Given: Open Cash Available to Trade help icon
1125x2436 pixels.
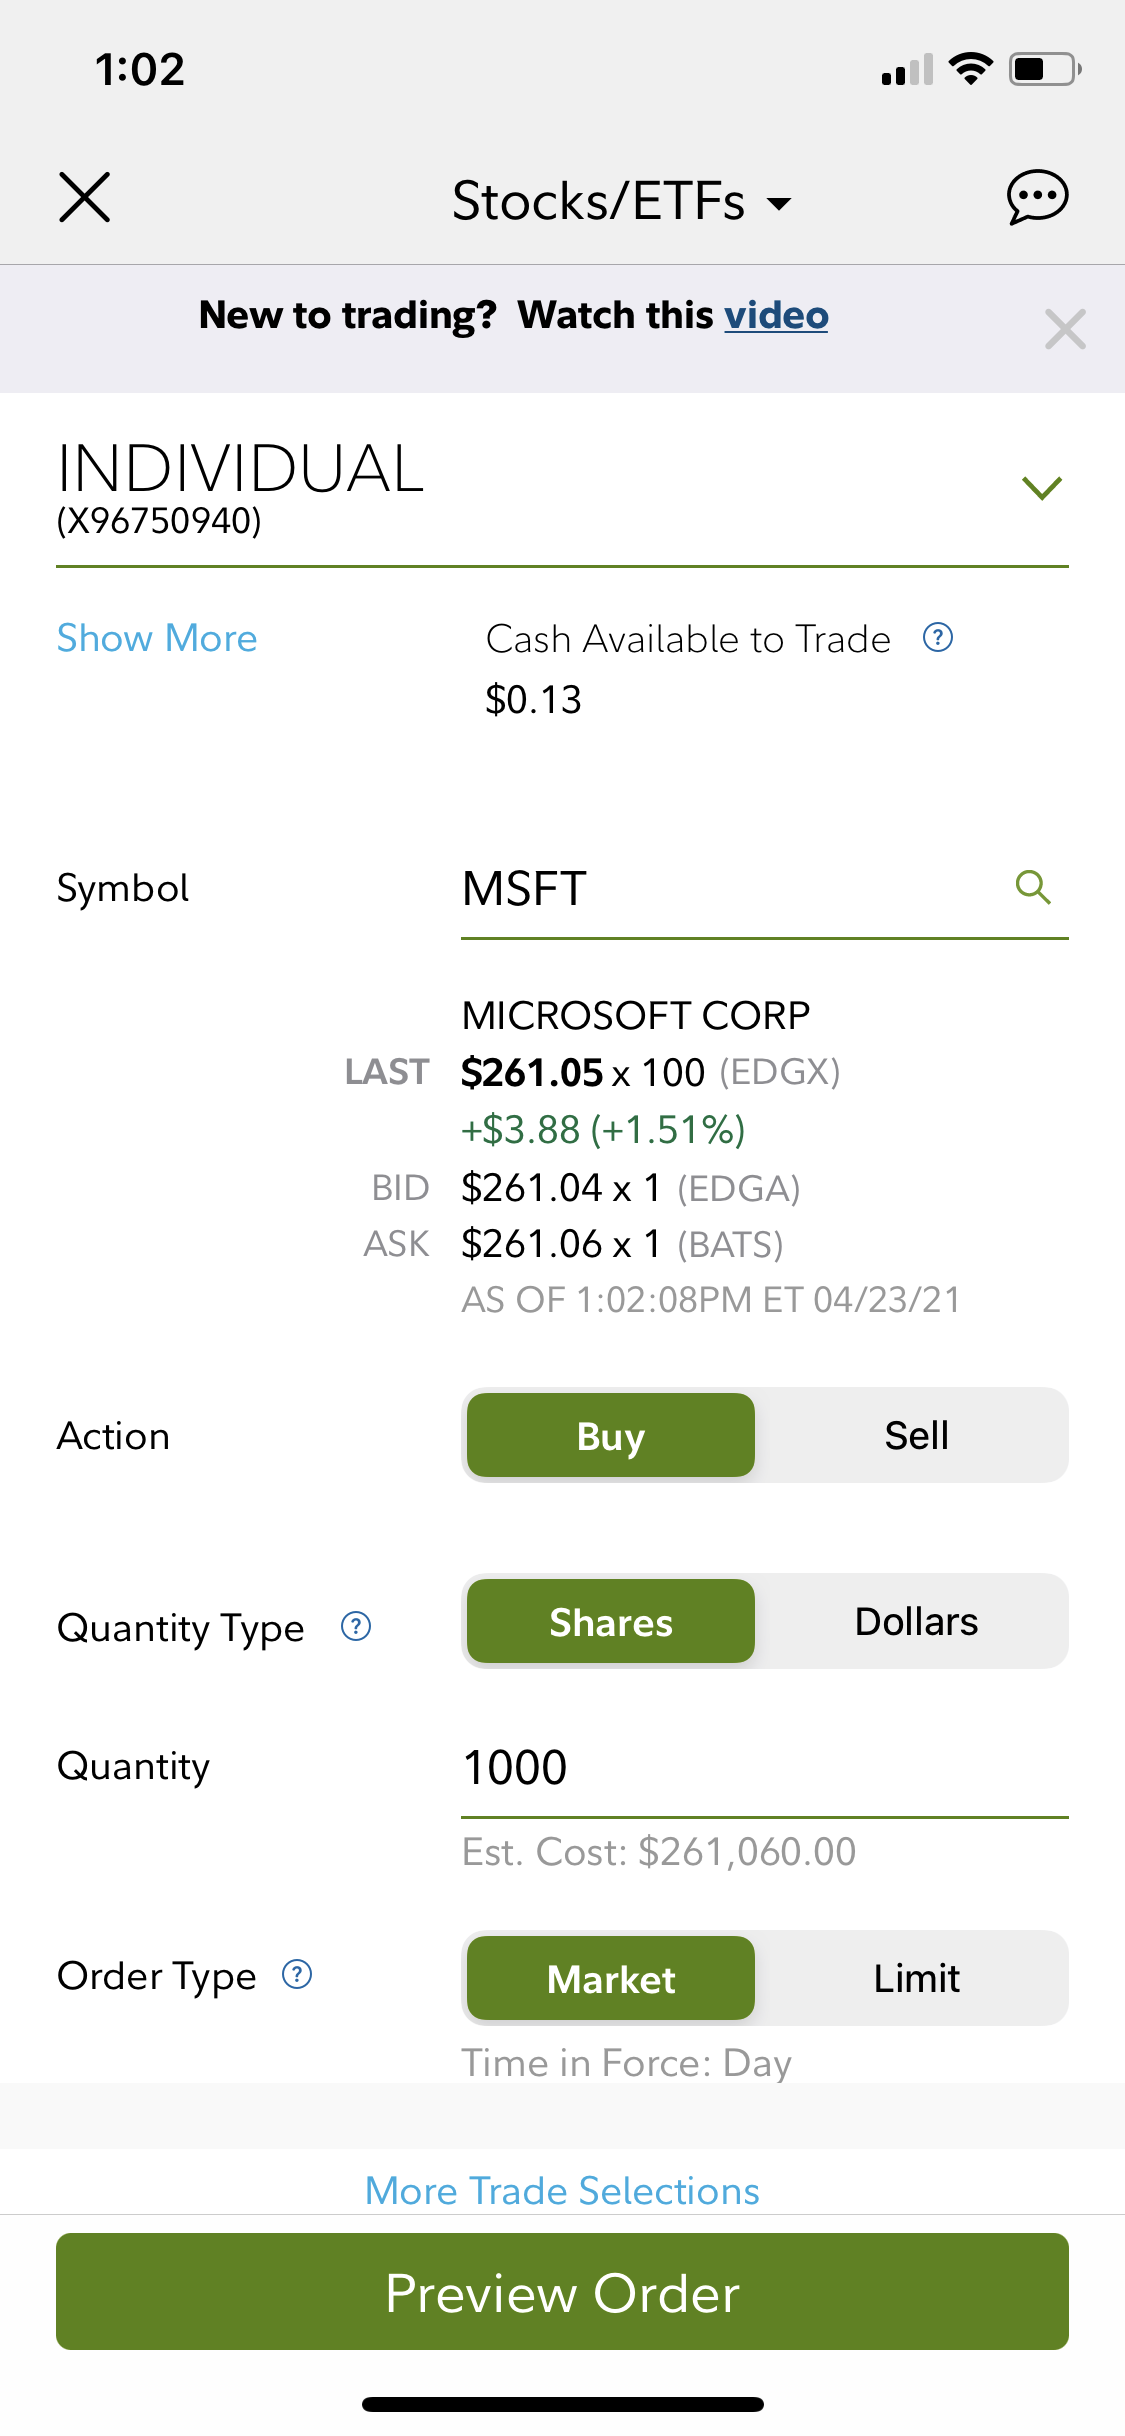Looking at the screenshot, I should click(938, 637).
